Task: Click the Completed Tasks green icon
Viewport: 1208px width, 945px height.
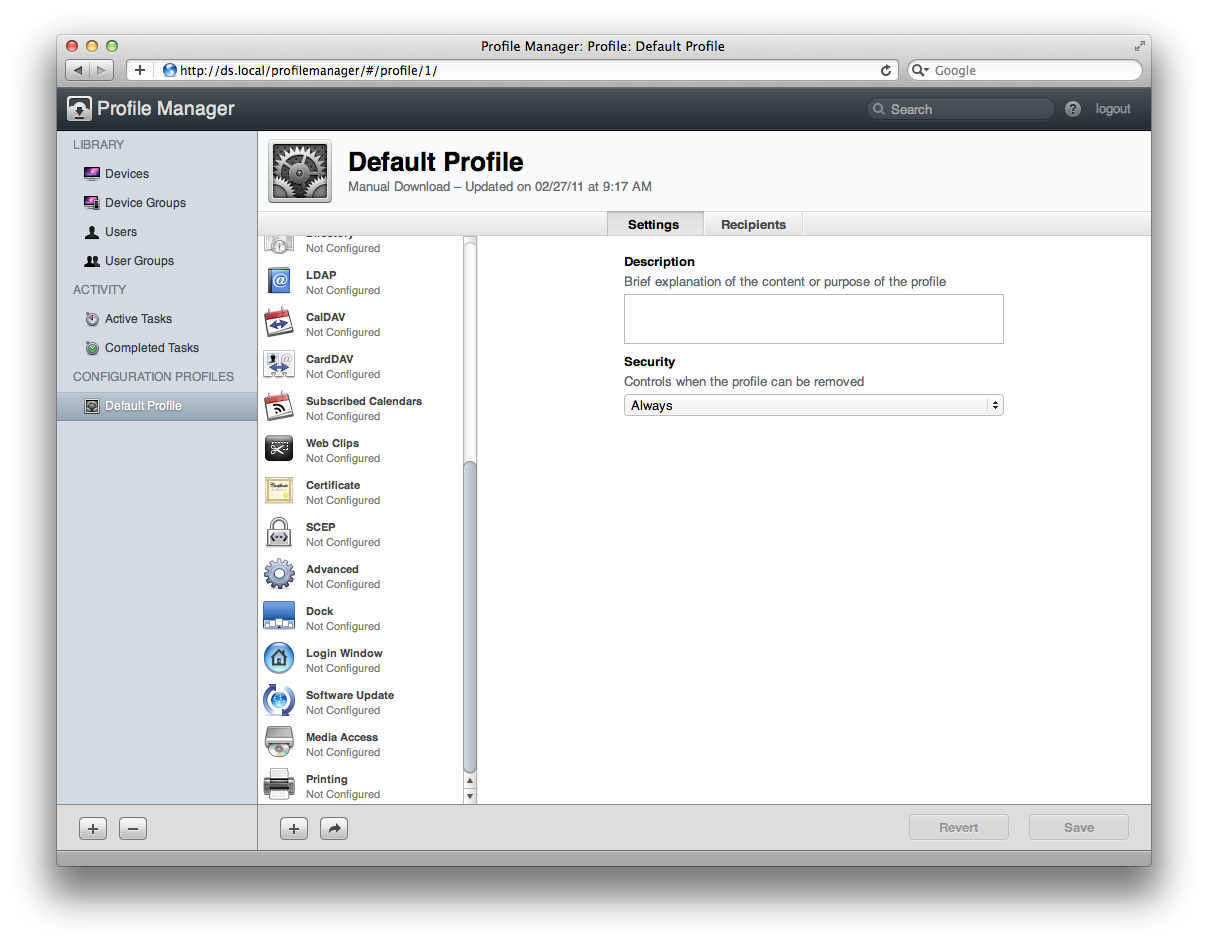Action: click(x=92, y=348)
